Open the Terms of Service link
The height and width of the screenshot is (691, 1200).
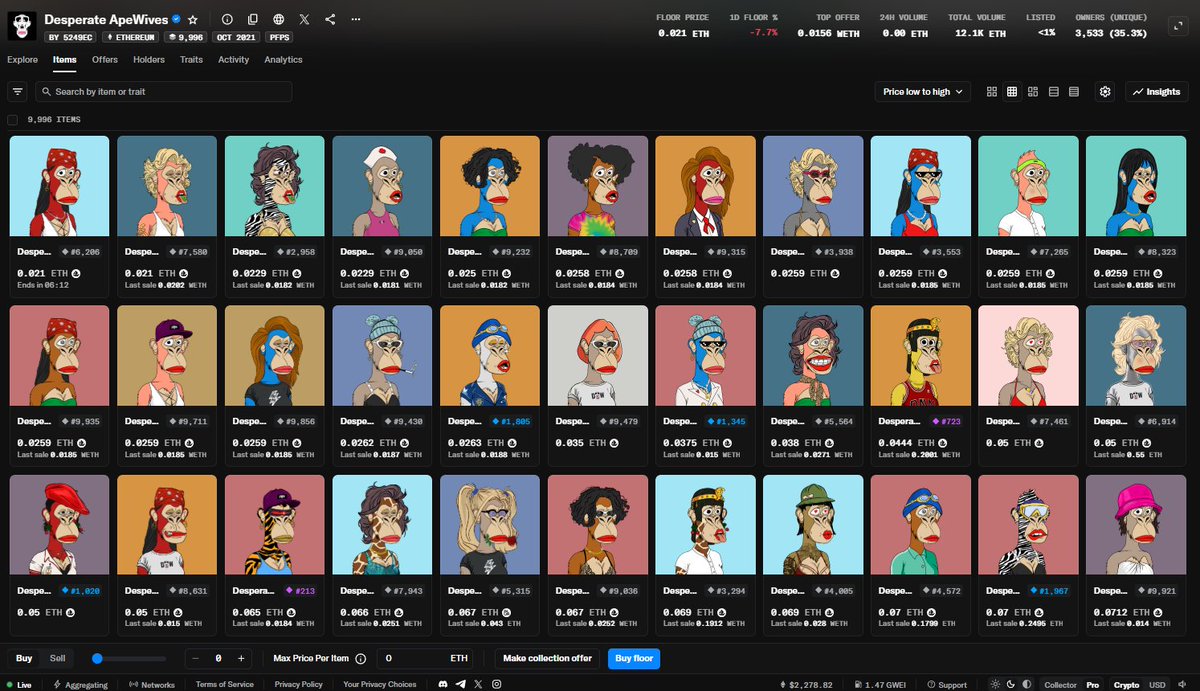[225, 685]
